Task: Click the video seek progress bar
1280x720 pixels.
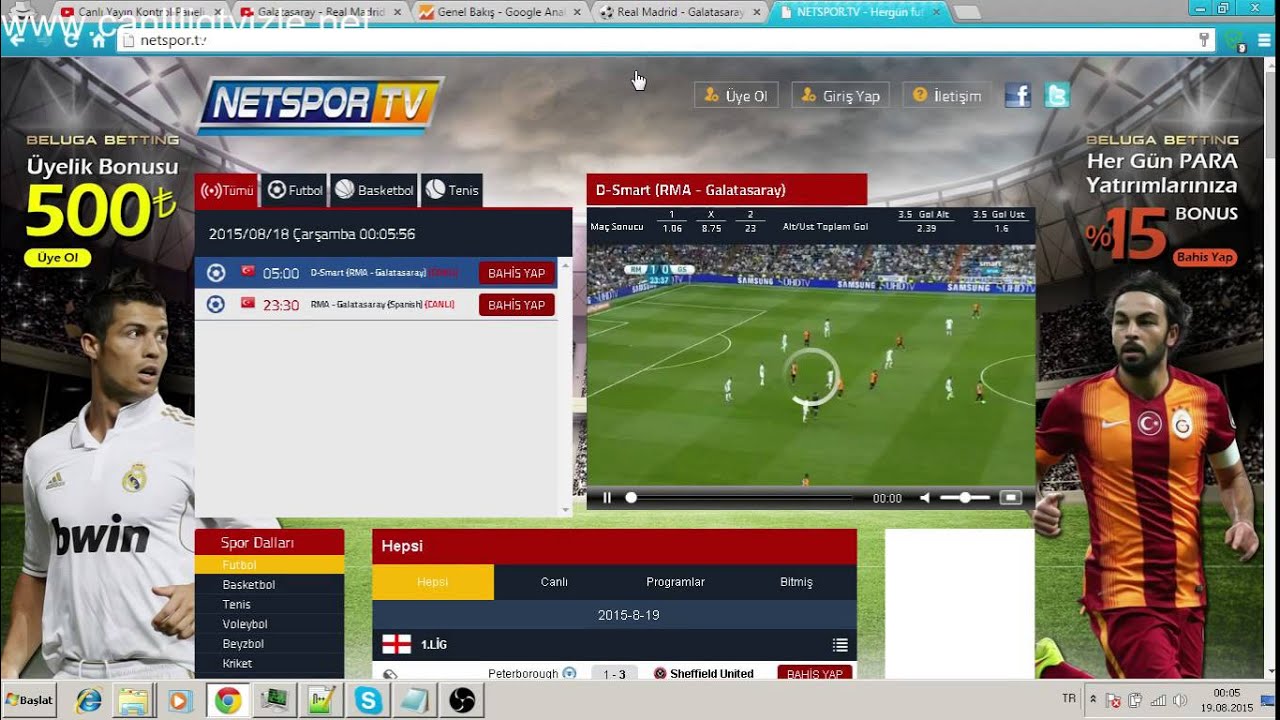Action: pos(740,497)
